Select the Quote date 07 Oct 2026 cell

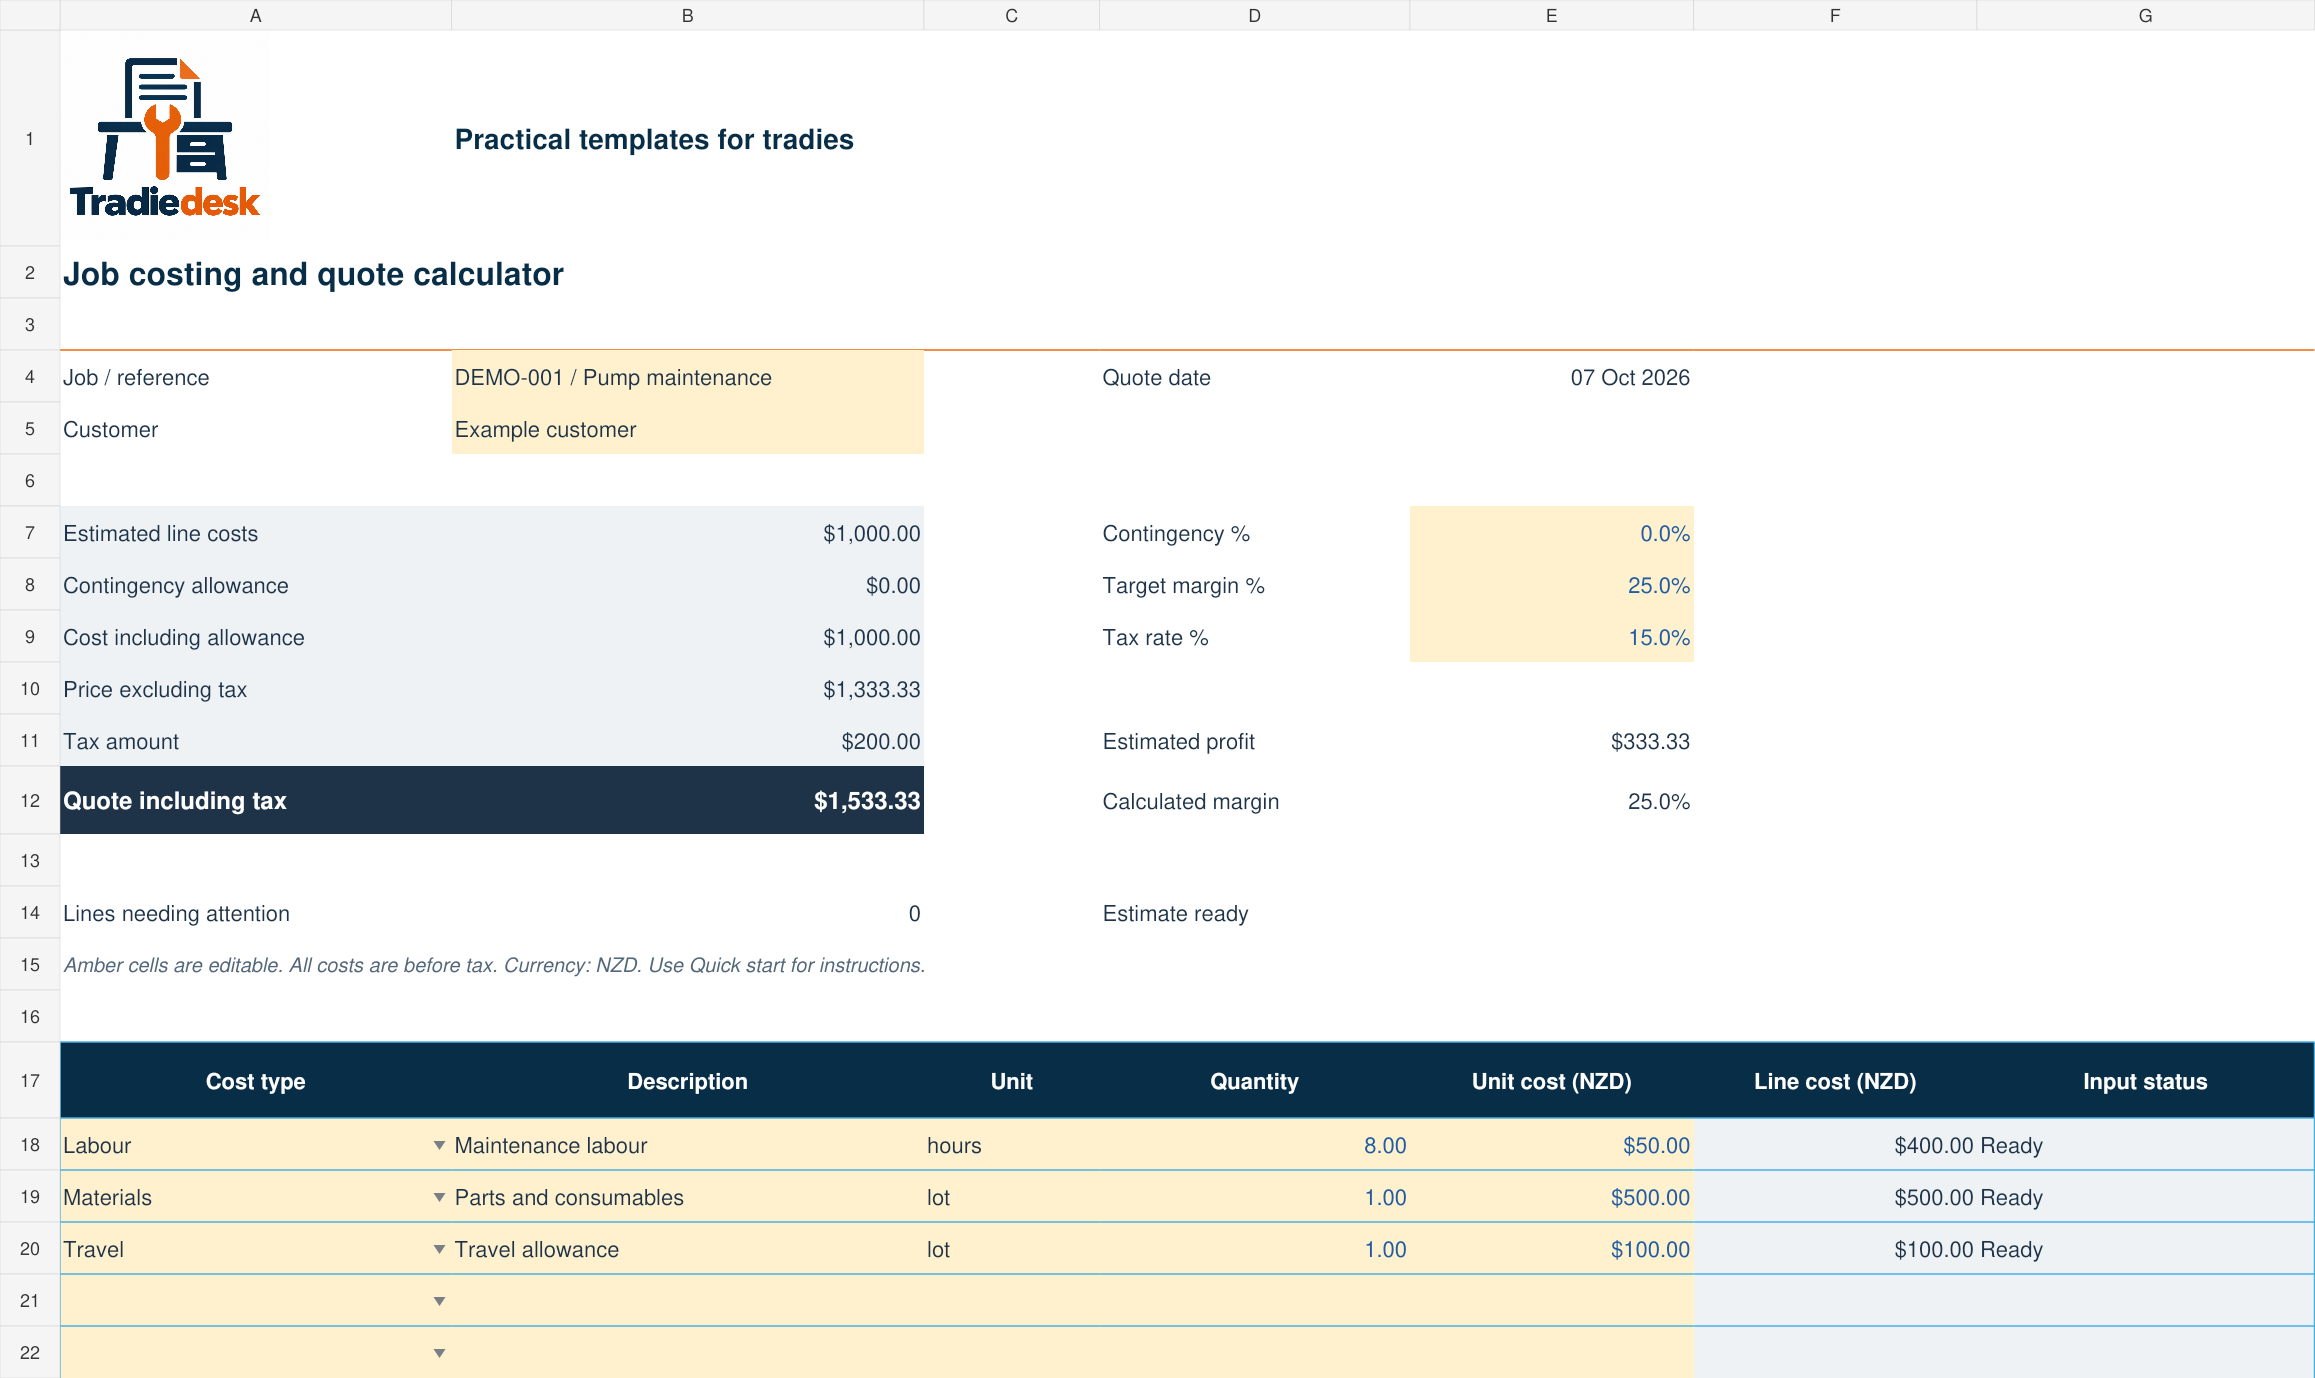click(1551, 377)
